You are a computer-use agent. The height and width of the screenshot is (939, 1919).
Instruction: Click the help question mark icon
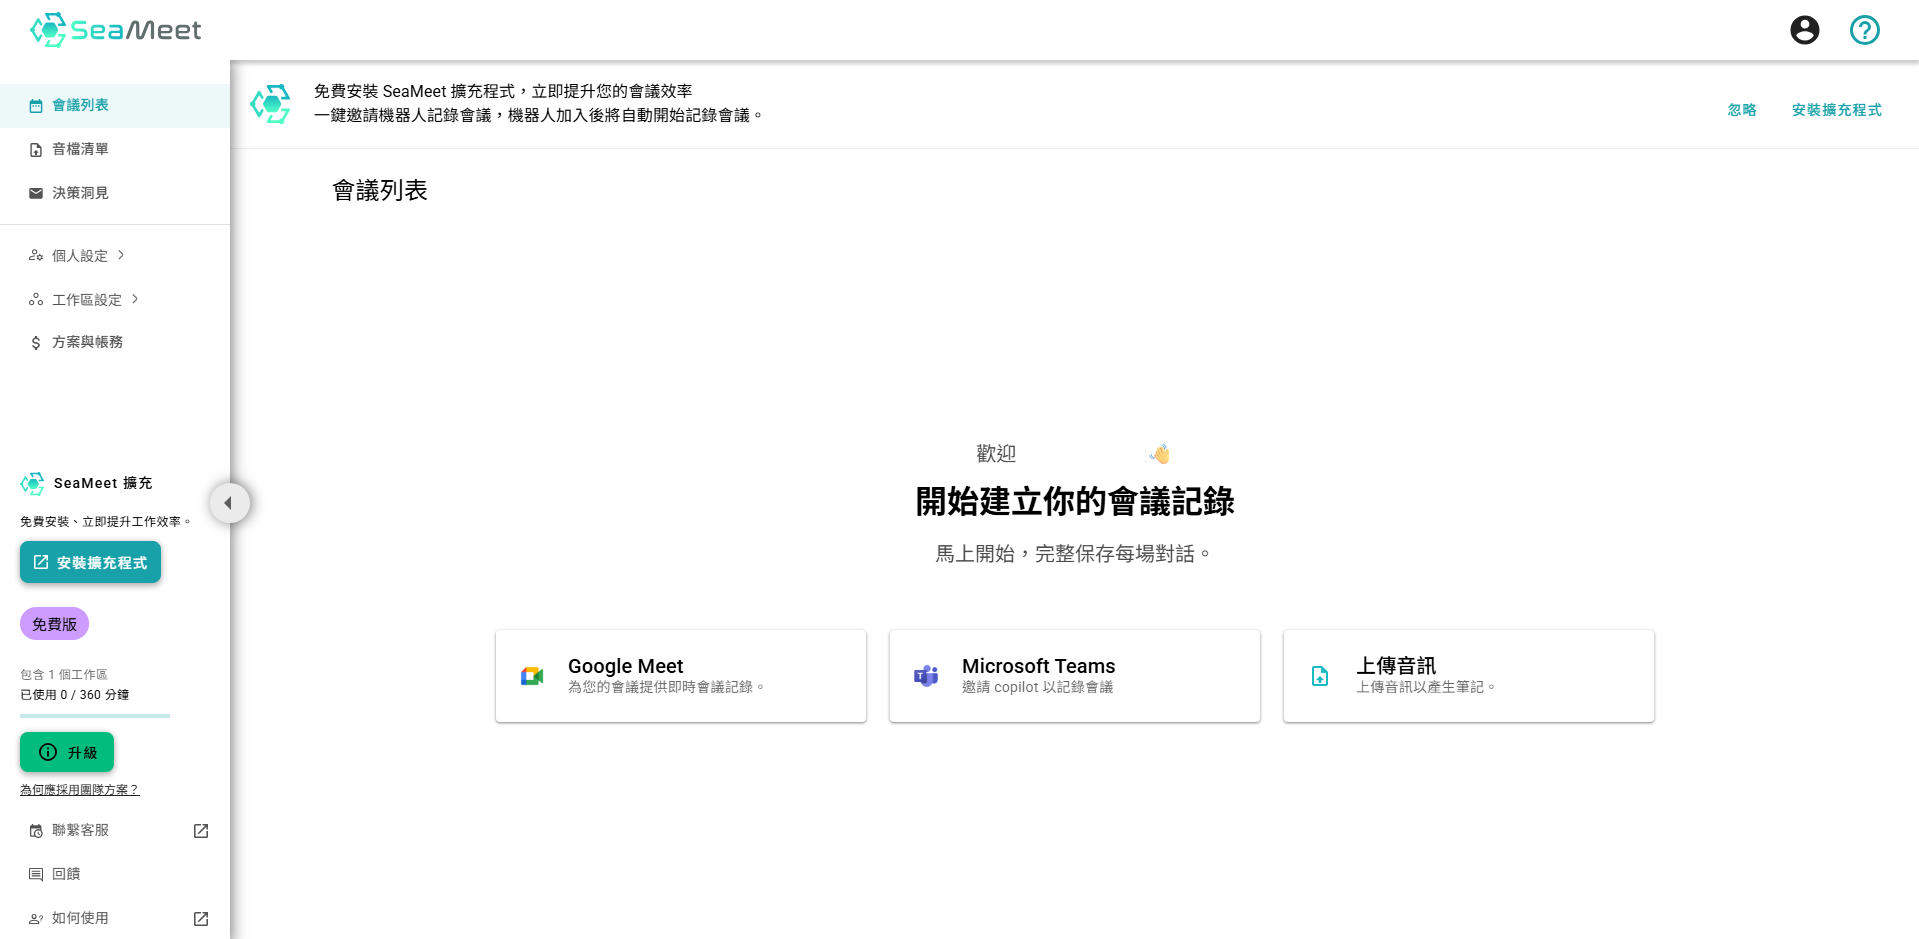(1864, 30)
